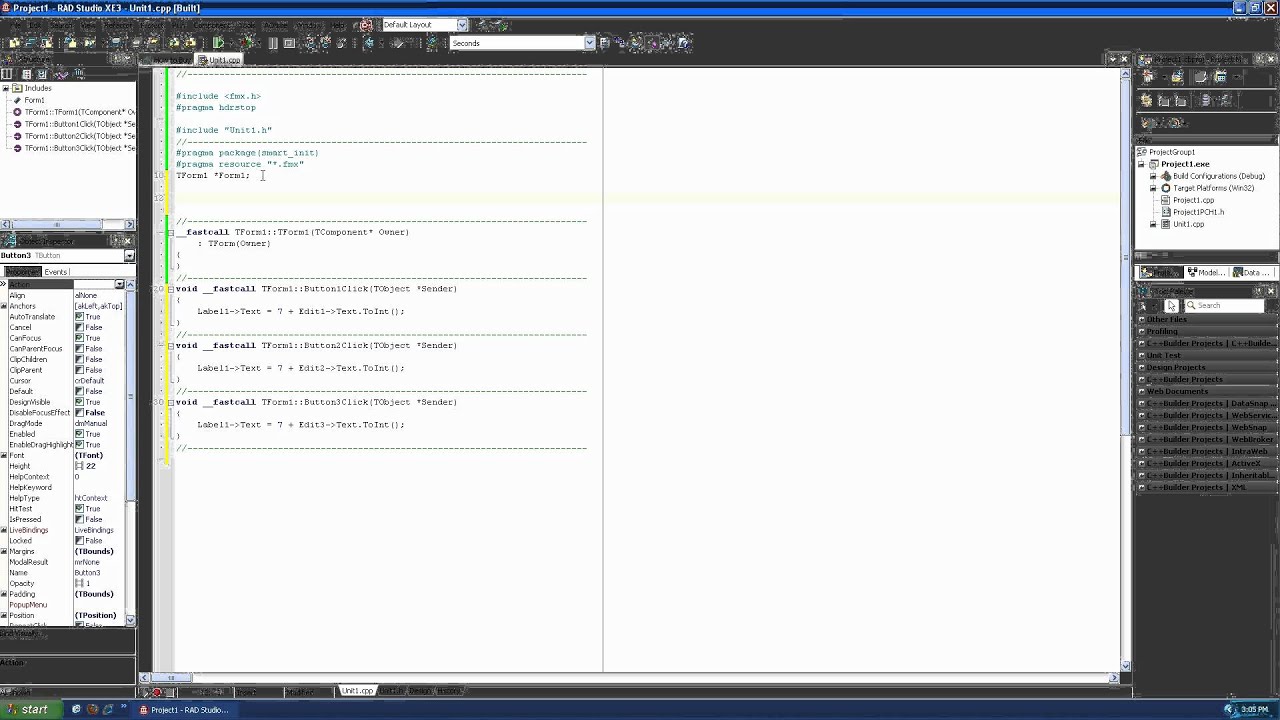
Task: Toggle the HitTest checkbox
Action: click(x=79, y=509)
